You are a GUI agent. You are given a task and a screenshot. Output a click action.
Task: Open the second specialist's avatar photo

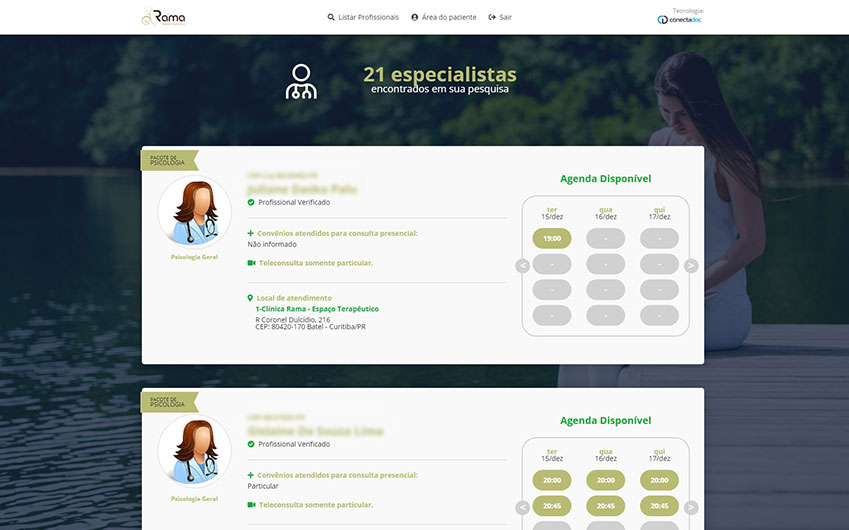(194, 451)
